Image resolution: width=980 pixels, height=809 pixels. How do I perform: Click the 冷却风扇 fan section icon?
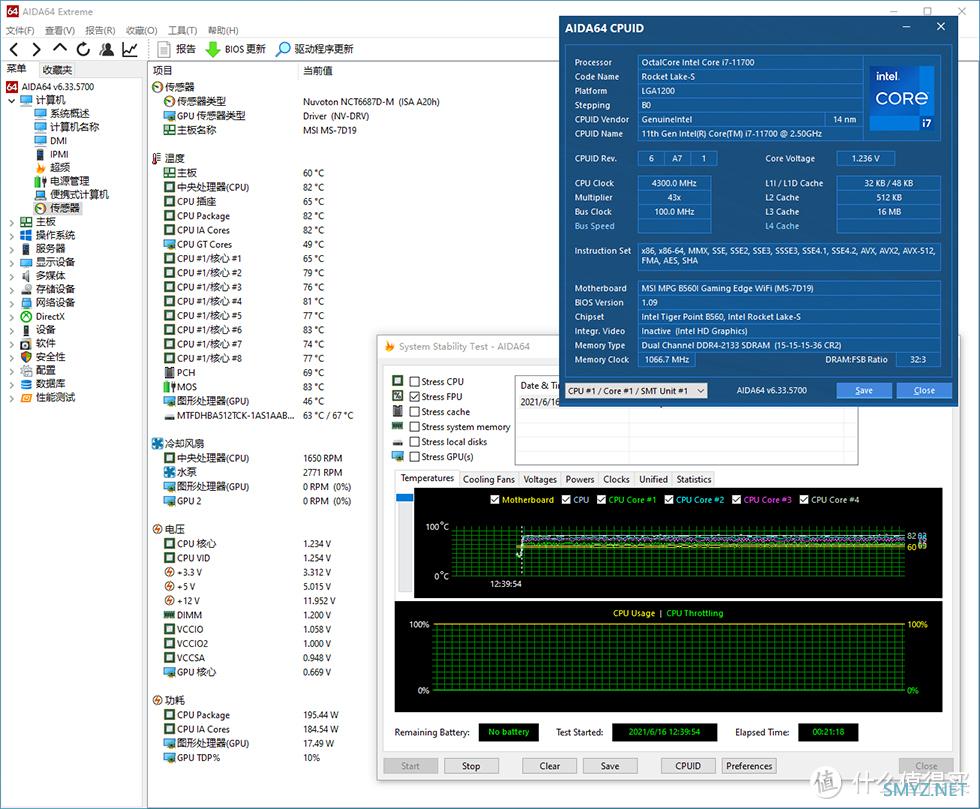[158, 443]
